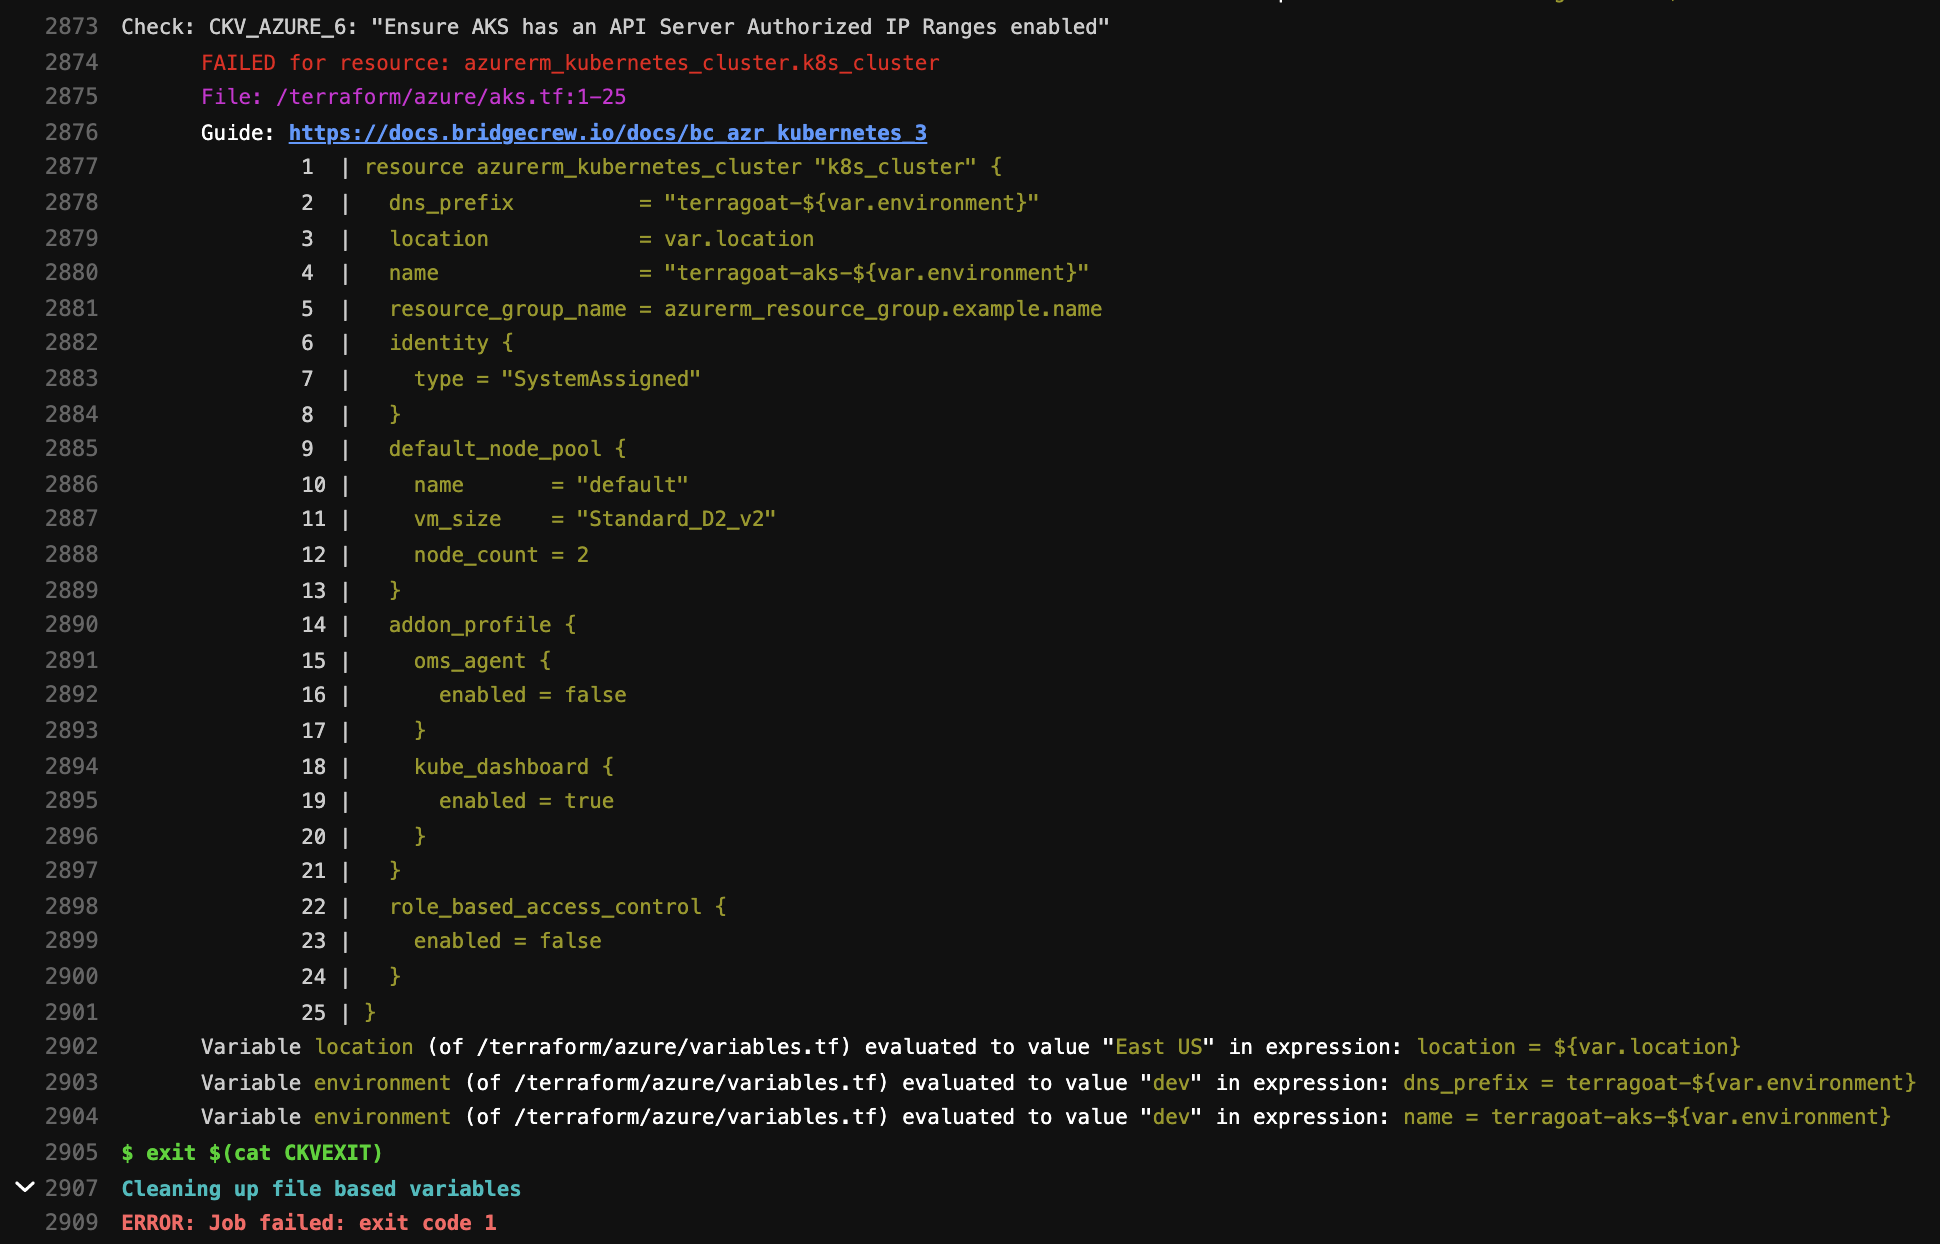Click line number 2905 for exit command
Image resolution: width=1940 pixels, height=1244 pixels.
point(71,1152)
